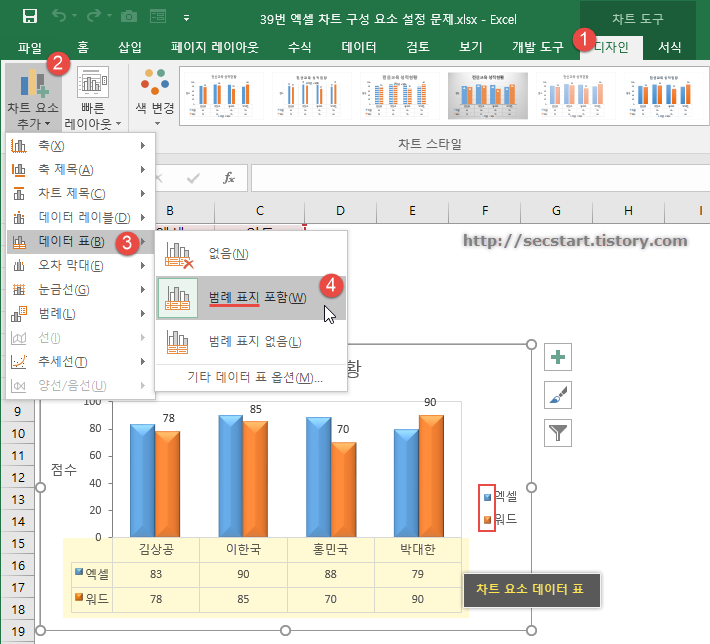Screen dimensions: 710x644
Task: Select the 데이터 표(B) menu item
Action: pyautogui.click(x=81, y=242)
